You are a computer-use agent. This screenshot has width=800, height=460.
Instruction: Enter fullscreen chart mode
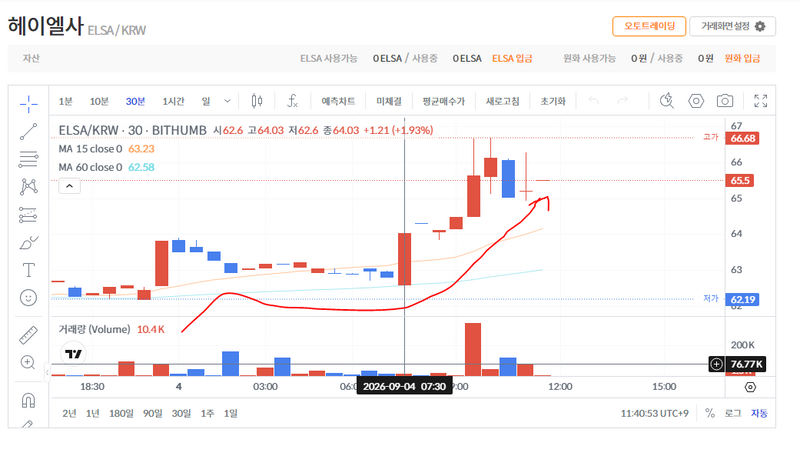tap(761, 101)
